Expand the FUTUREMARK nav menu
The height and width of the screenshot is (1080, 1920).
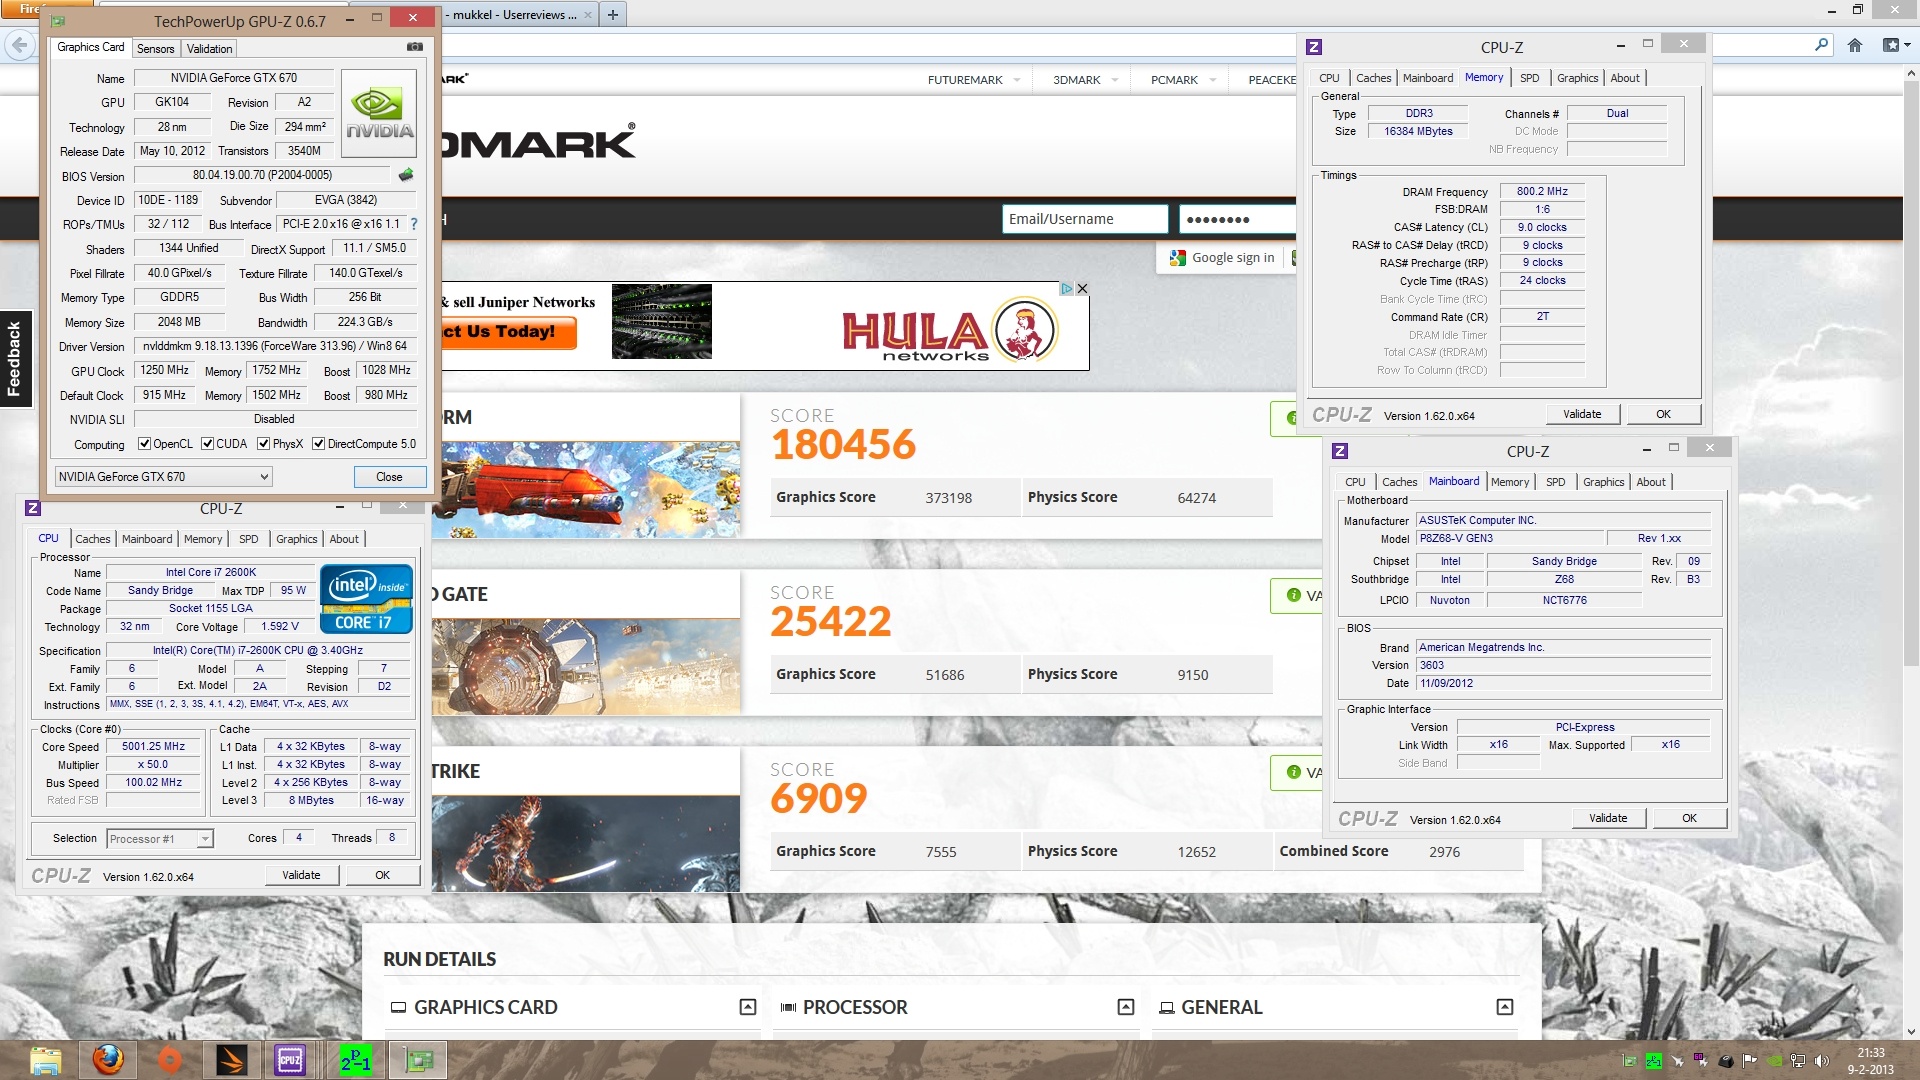pyautogui.click(x=1017, y=80)
